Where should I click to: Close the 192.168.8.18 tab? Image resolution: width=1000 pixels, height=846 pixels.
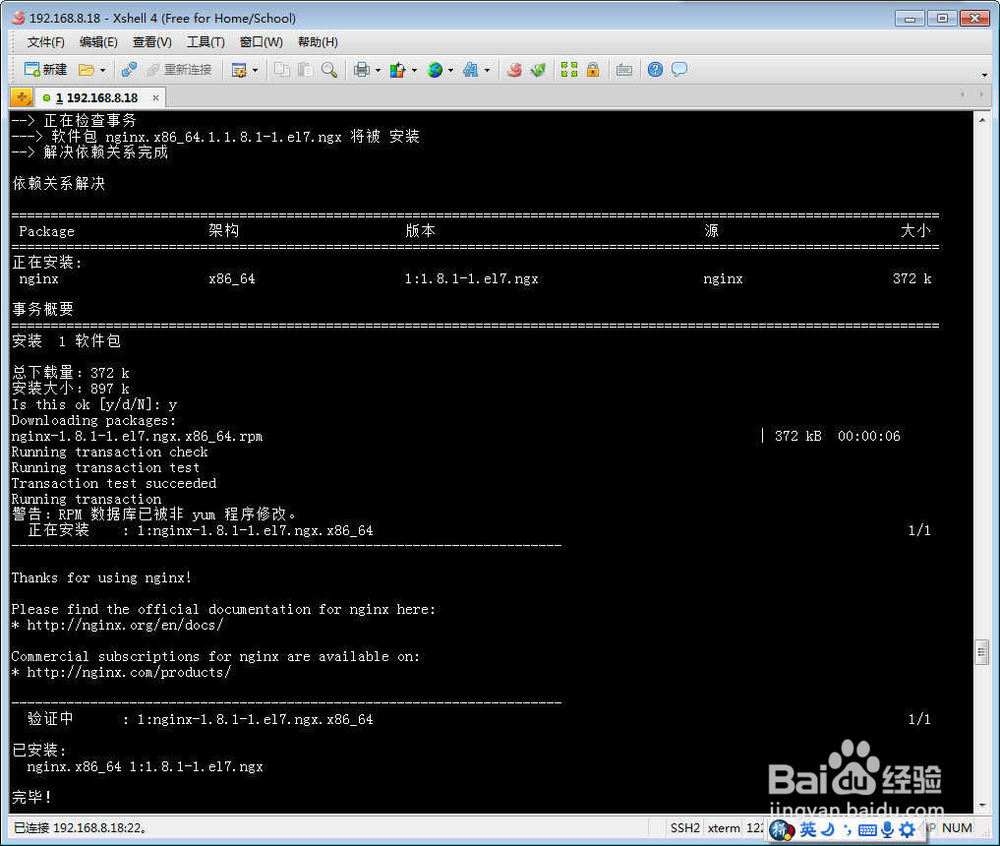point(156,98)
